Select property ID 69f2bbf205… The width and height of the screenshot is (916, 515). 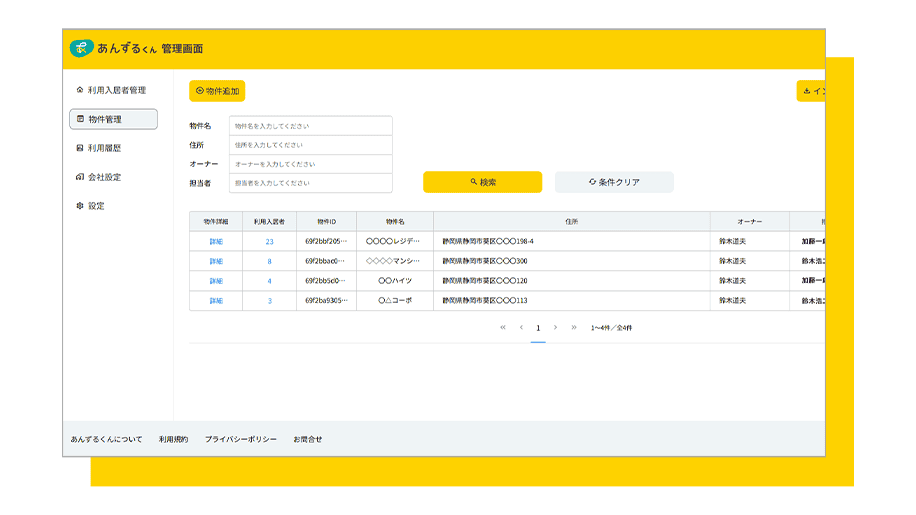tap(326, 241)
